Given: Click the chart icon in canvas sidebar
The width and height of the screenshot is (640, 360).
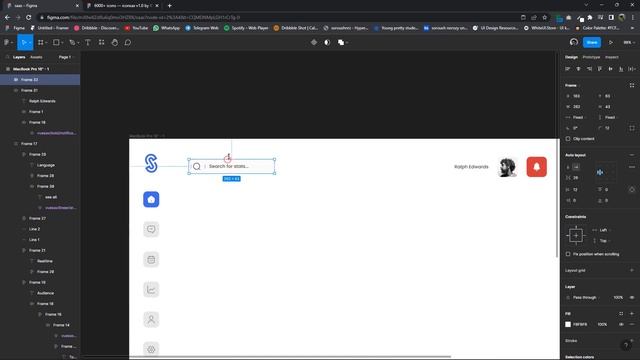Looking at the screenshot, I should [151, 289].
